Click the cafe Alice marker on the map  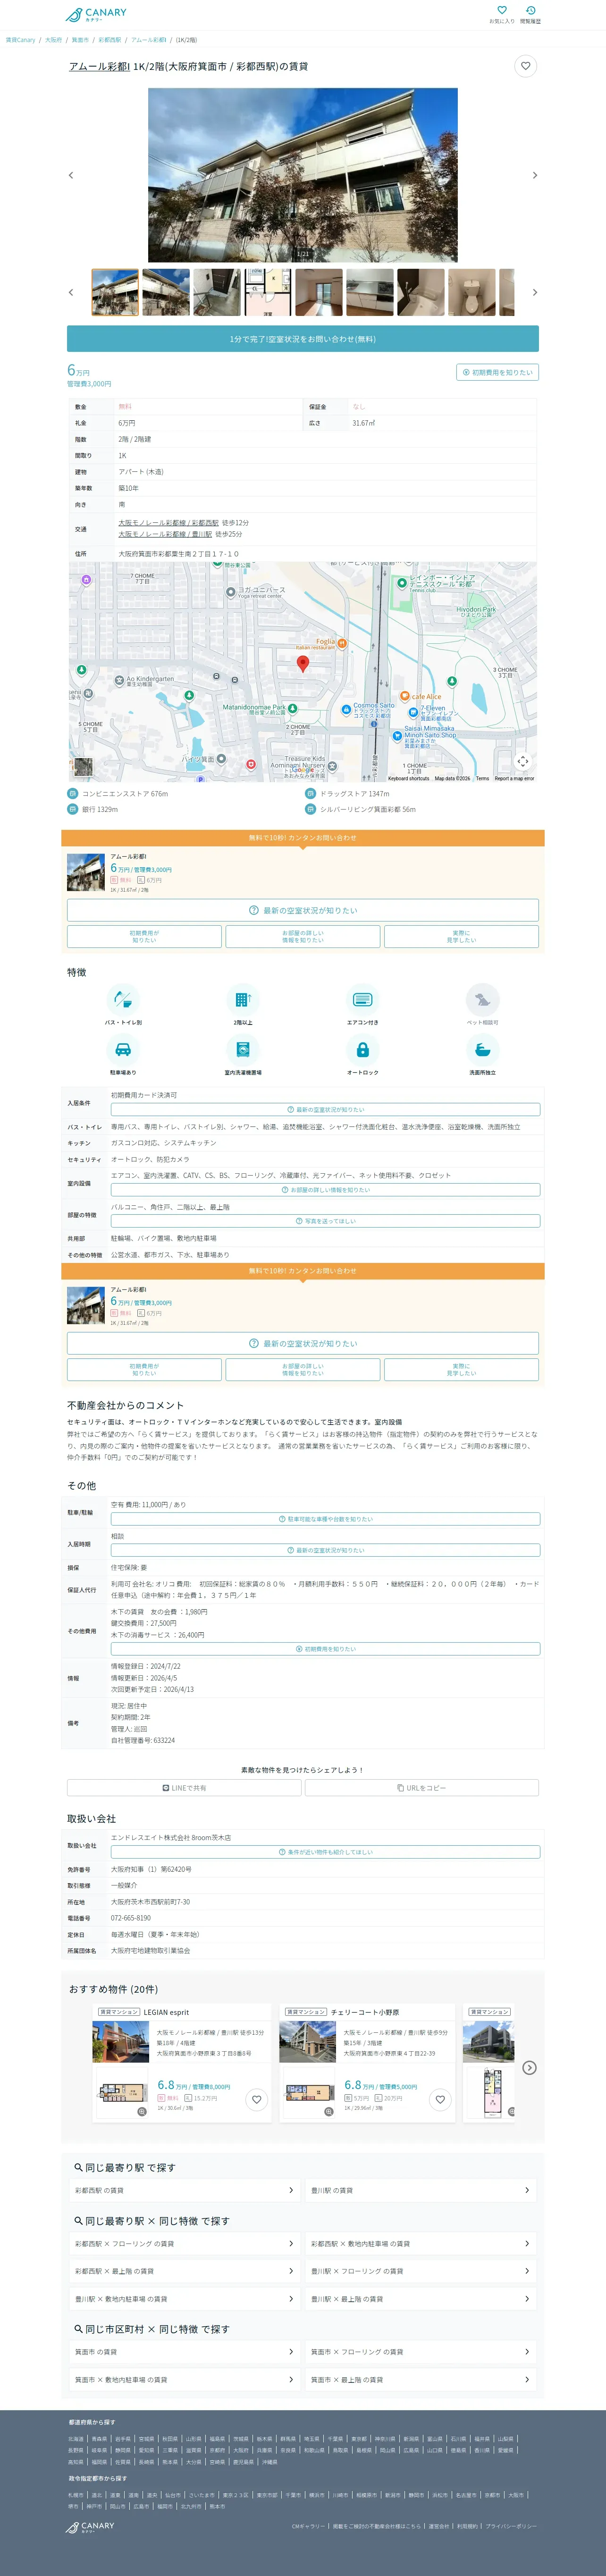point(404,696)
